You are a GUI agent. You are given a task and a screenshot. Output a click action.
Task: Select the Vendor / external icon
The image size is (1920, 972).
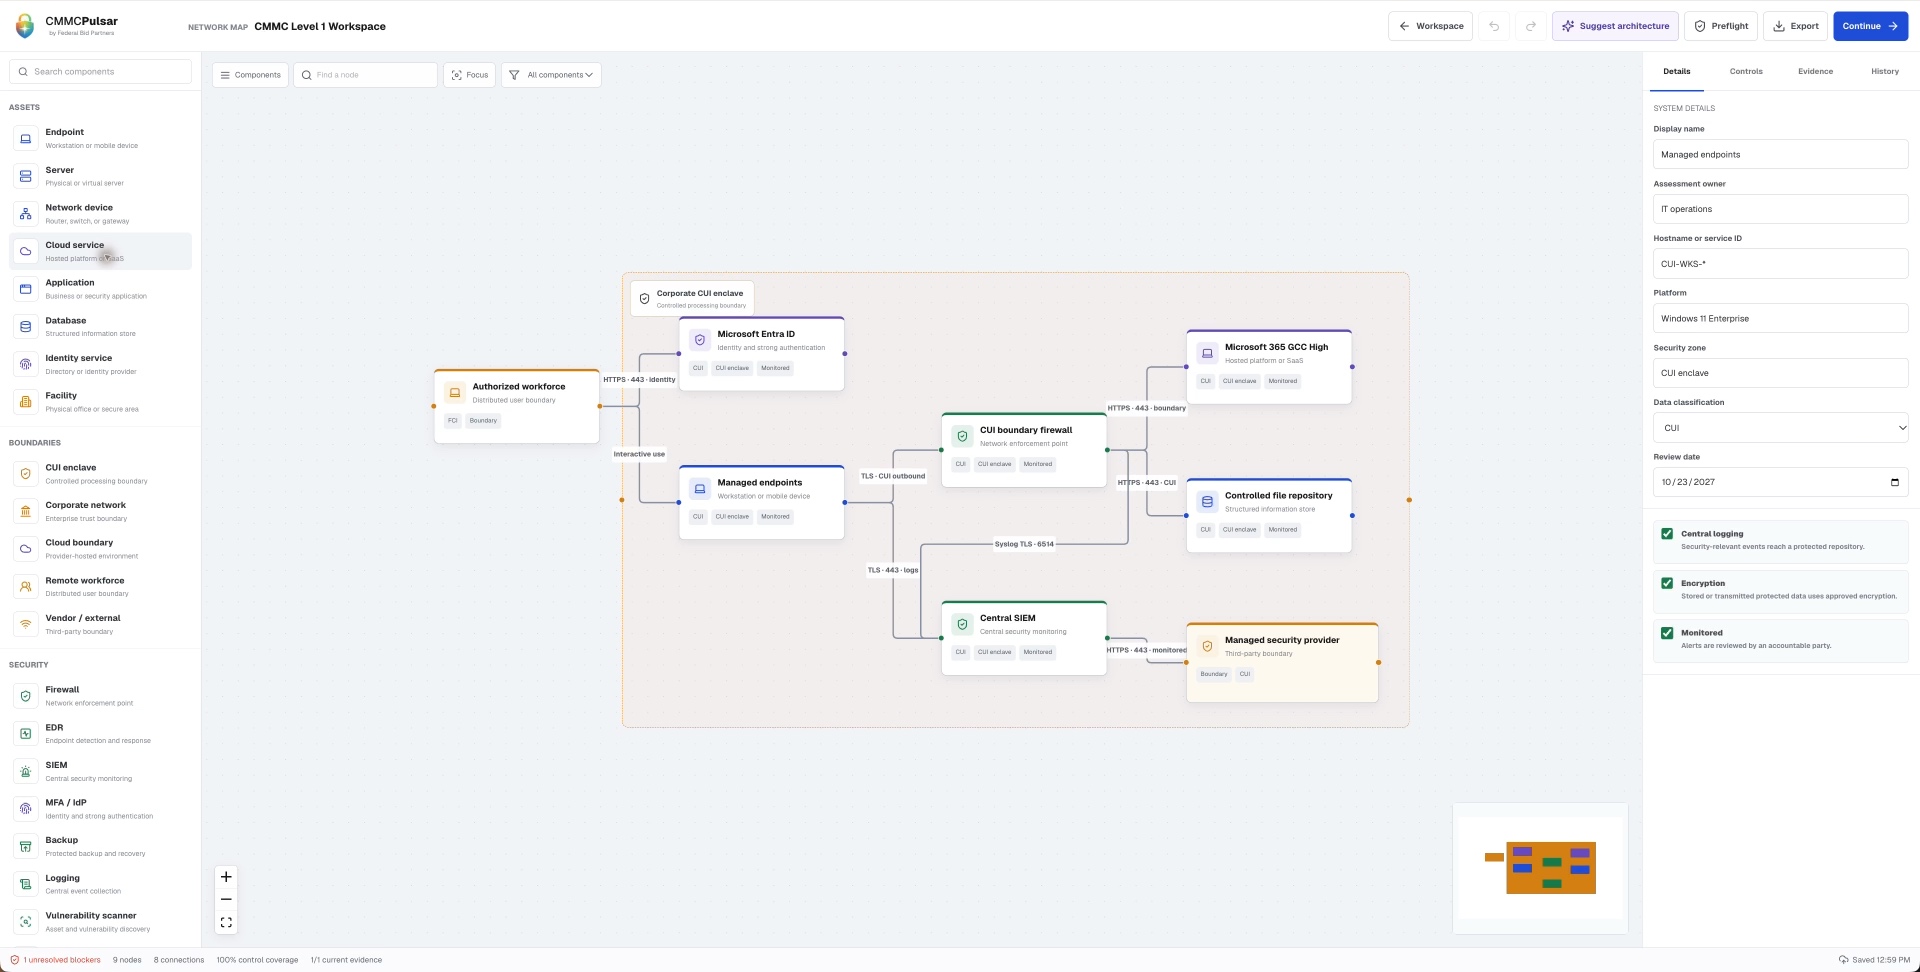[x=26, y=625]
